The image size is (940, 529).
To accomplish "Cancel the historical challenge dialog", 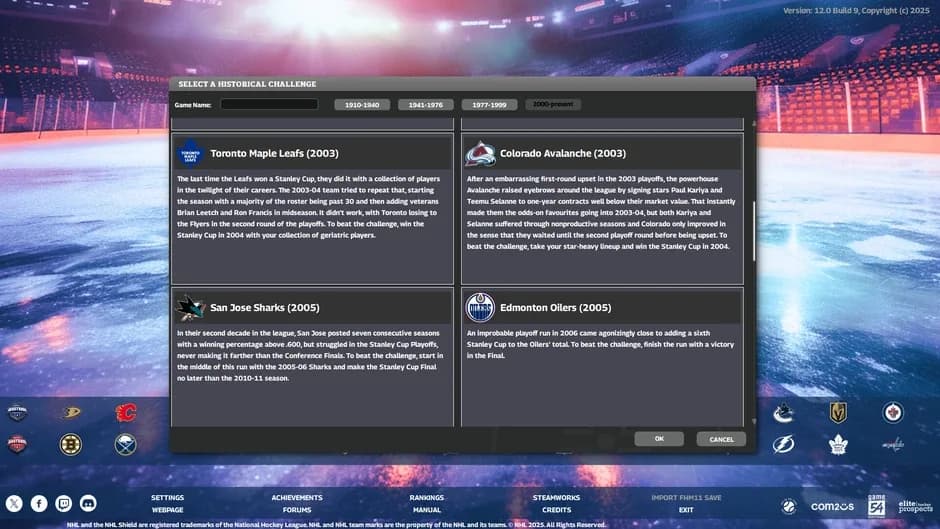I will (x=721, y=439).
